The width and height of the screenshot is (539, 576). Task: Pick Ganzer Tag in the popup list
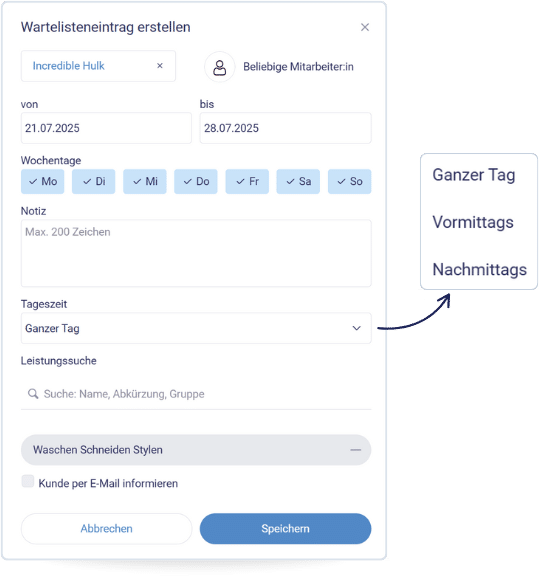tap(474, 175)
